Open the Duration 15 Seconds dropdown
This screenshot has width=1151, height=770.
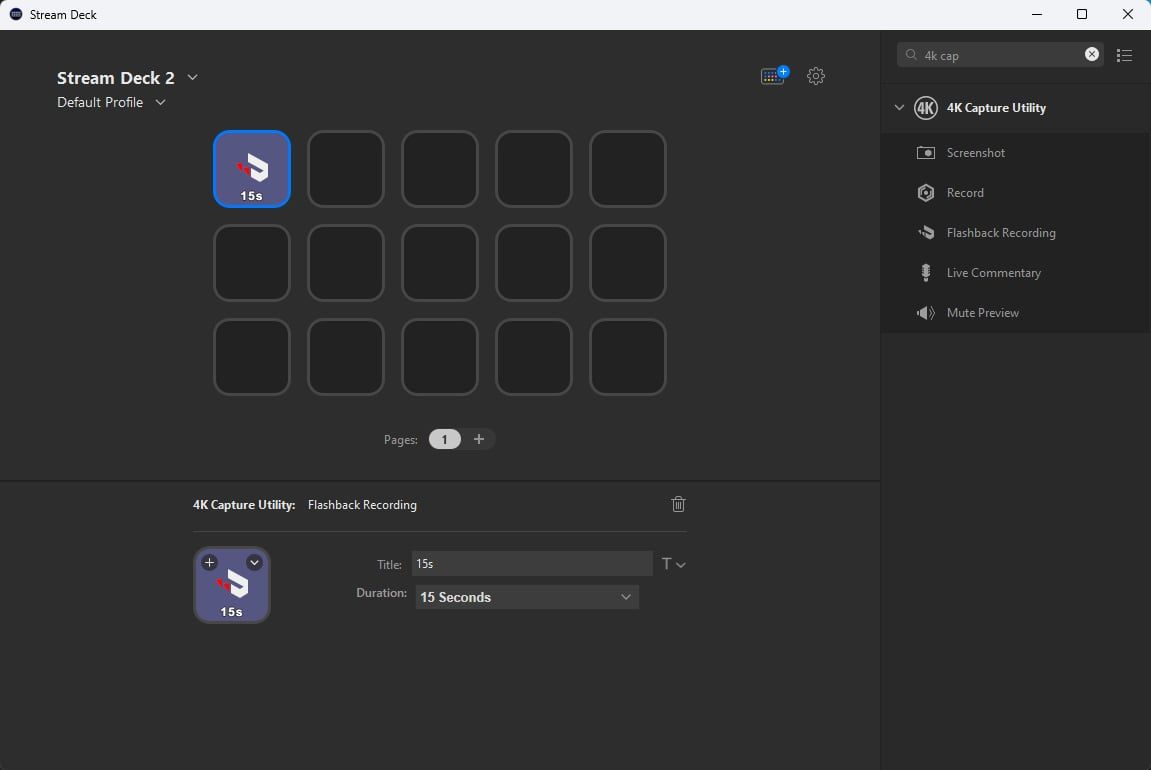click(x=526, y=597)
